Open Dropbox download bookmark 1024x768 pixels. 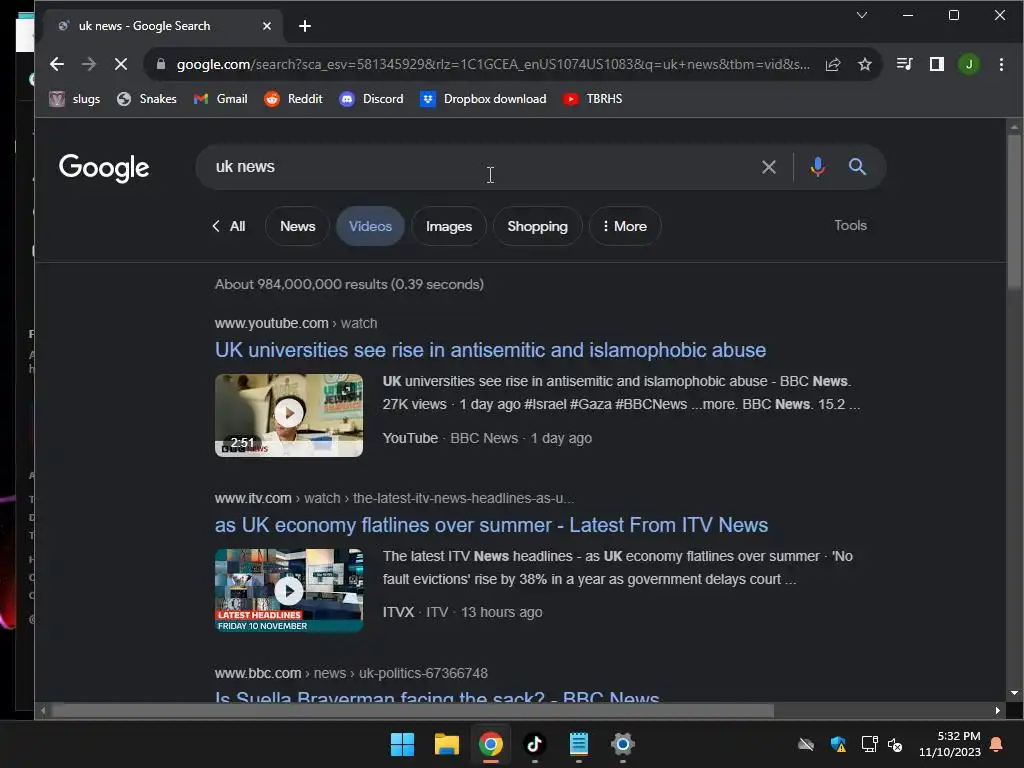pos(483,99)
